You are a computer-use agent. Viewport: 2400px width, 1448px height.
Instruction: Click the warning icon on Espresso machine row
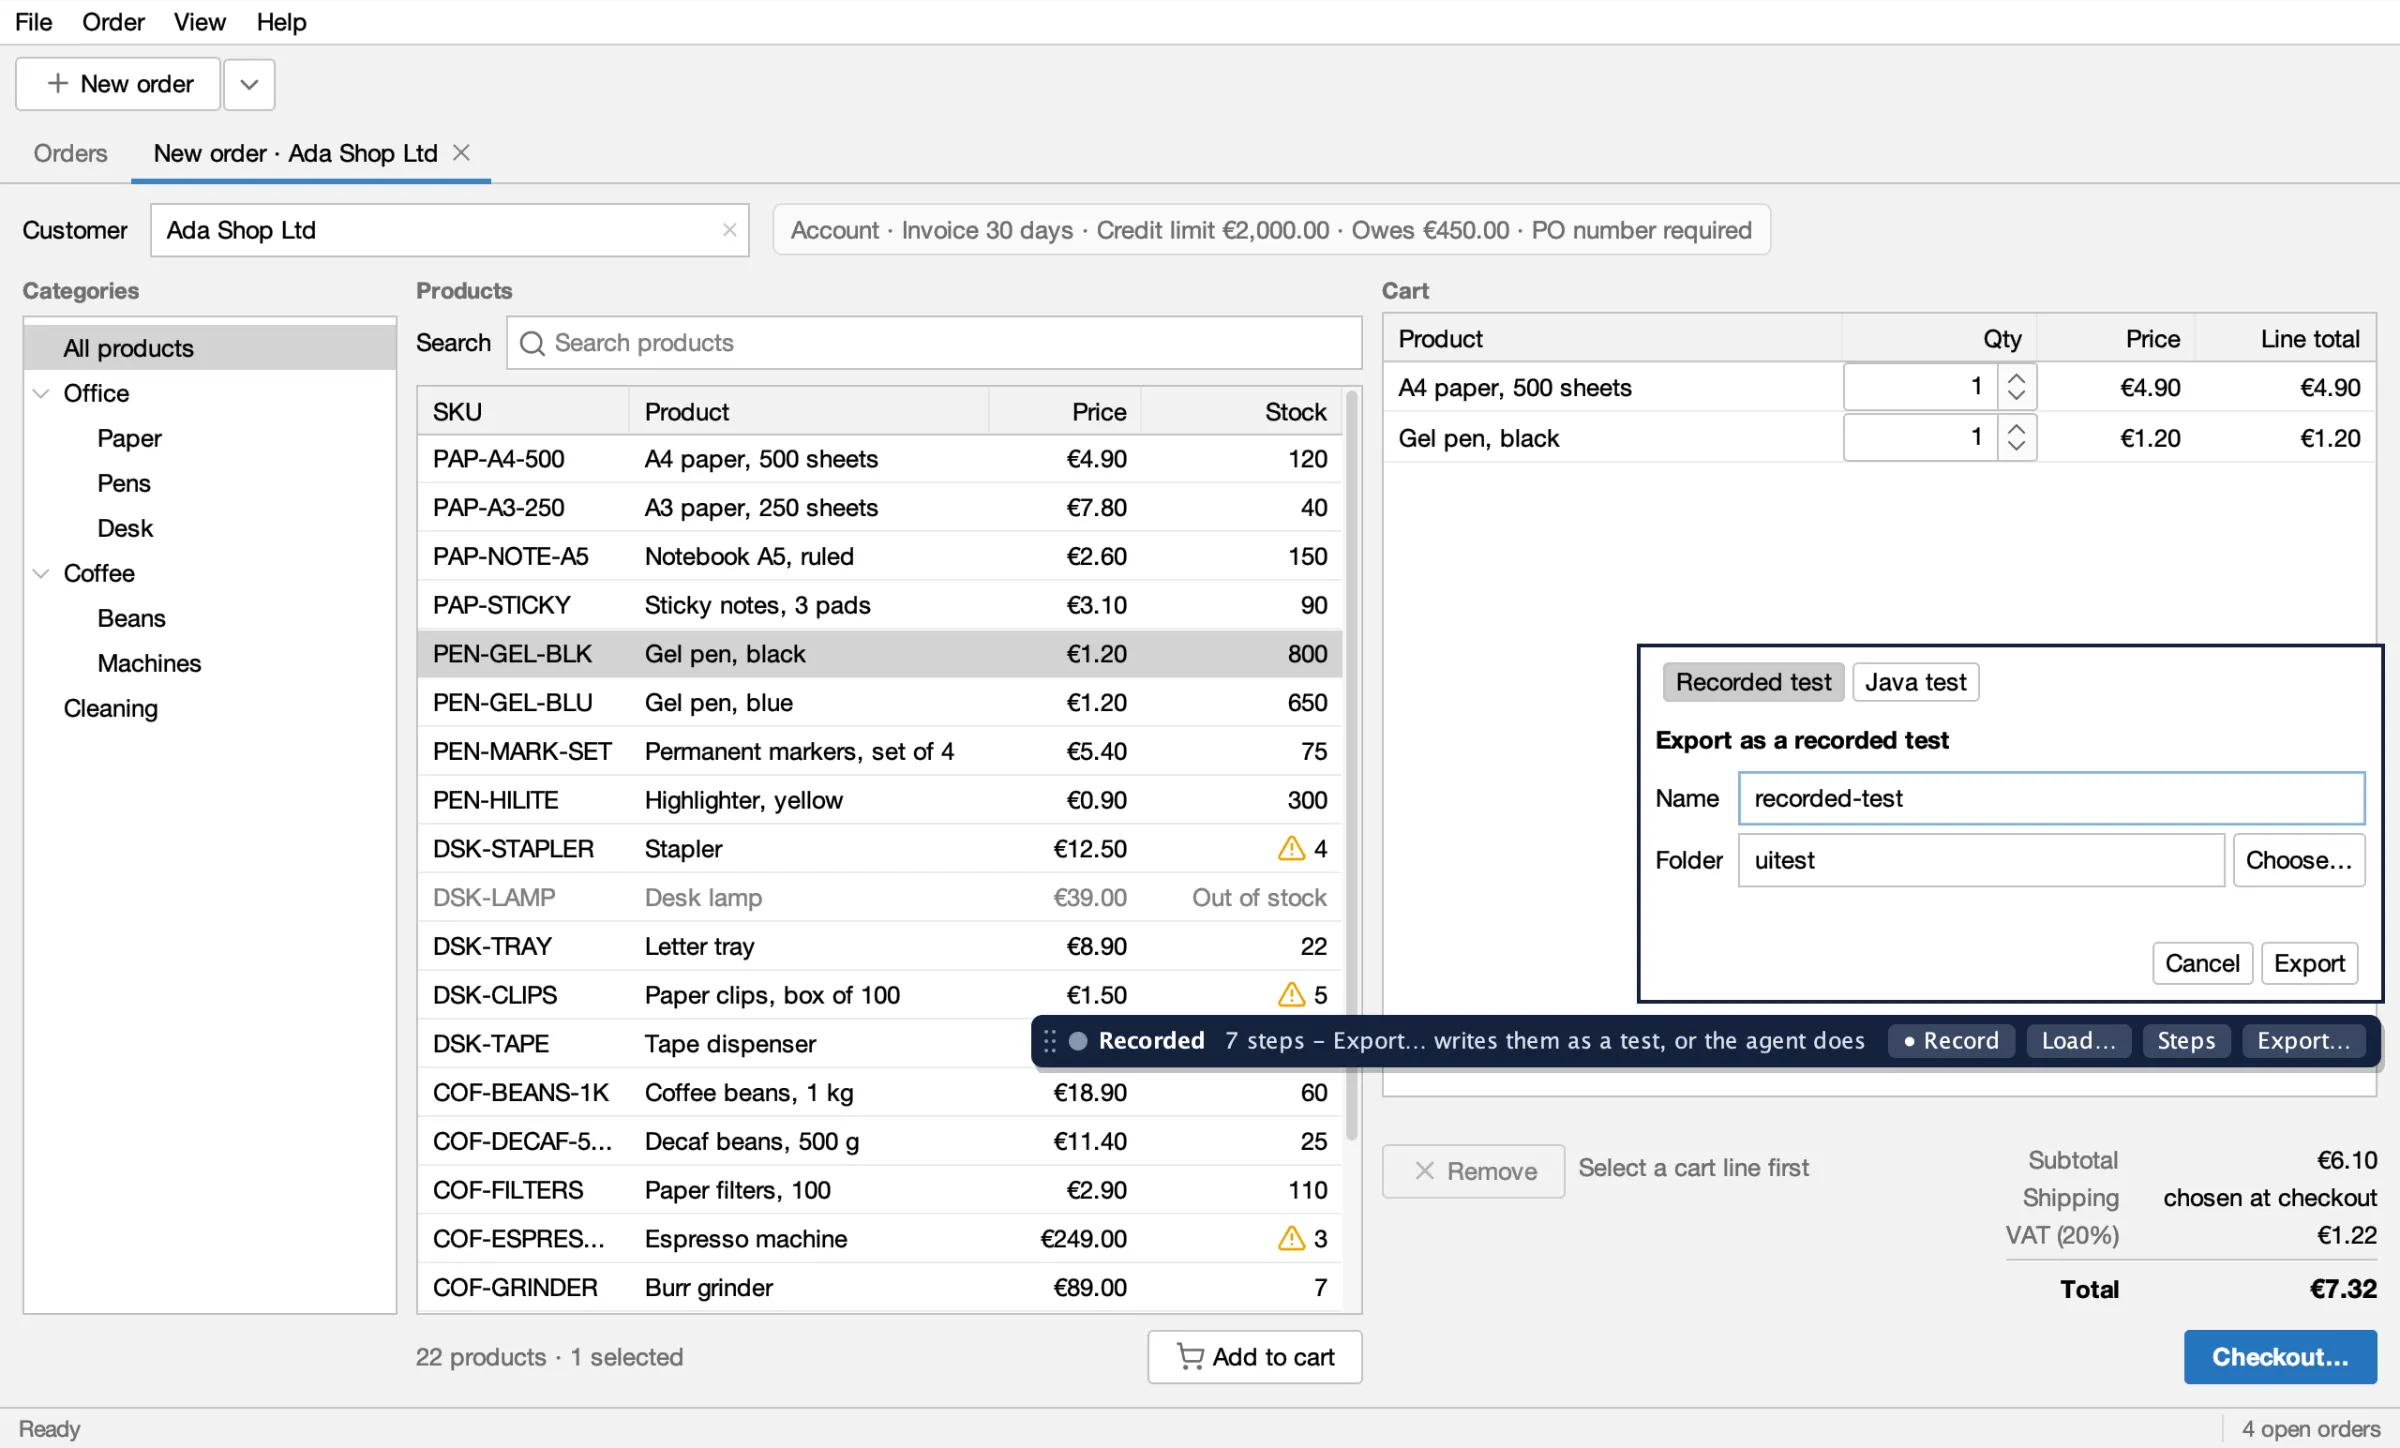[1291, 1238]
